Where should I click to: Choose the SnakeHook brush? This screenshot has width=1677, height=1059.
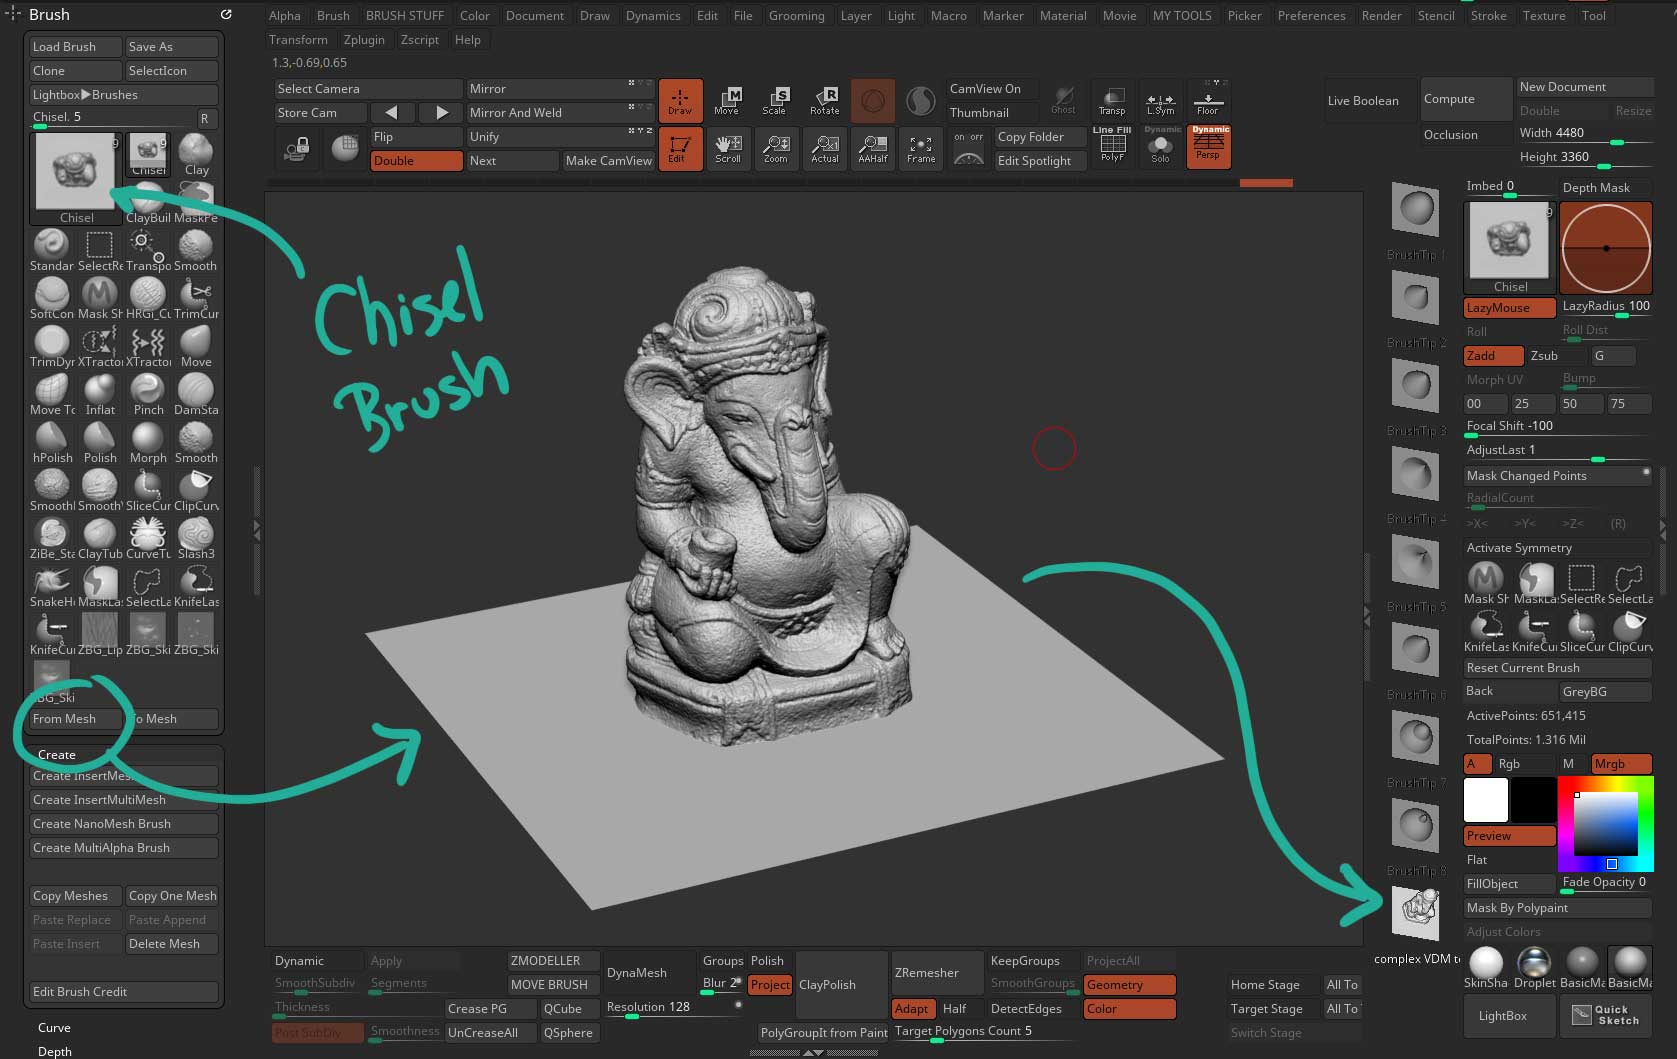click(51, 586)
